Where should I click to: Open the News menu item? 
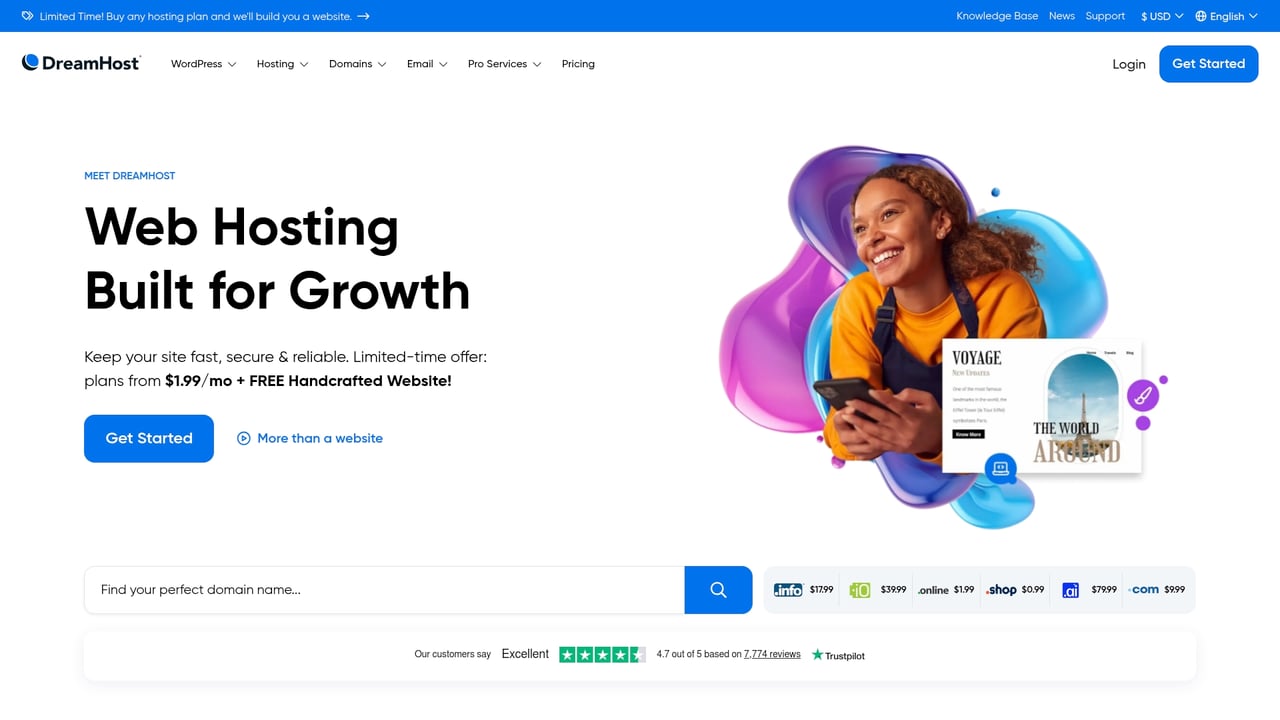(1061, 16)
